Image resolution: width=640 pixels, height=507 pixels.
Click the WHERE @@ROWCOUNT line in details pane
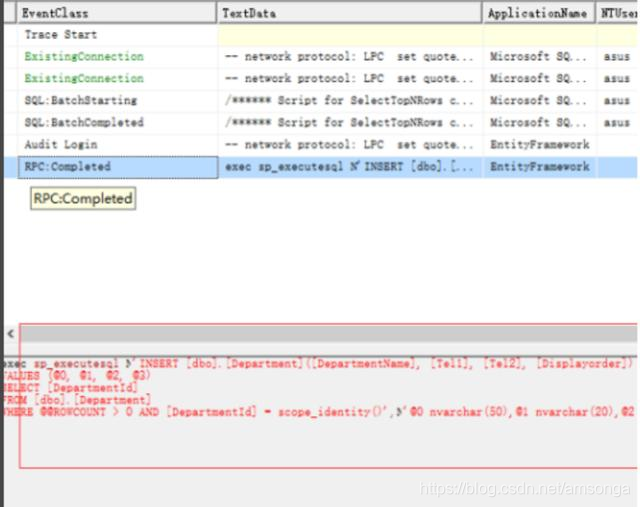[x=318, y=412]
